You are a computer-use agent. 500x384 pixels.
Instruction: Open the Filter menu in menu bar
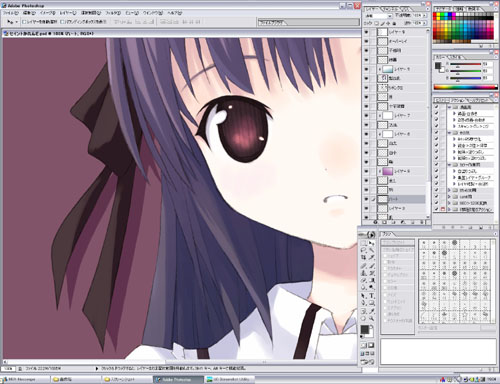(x=113, y=13)
